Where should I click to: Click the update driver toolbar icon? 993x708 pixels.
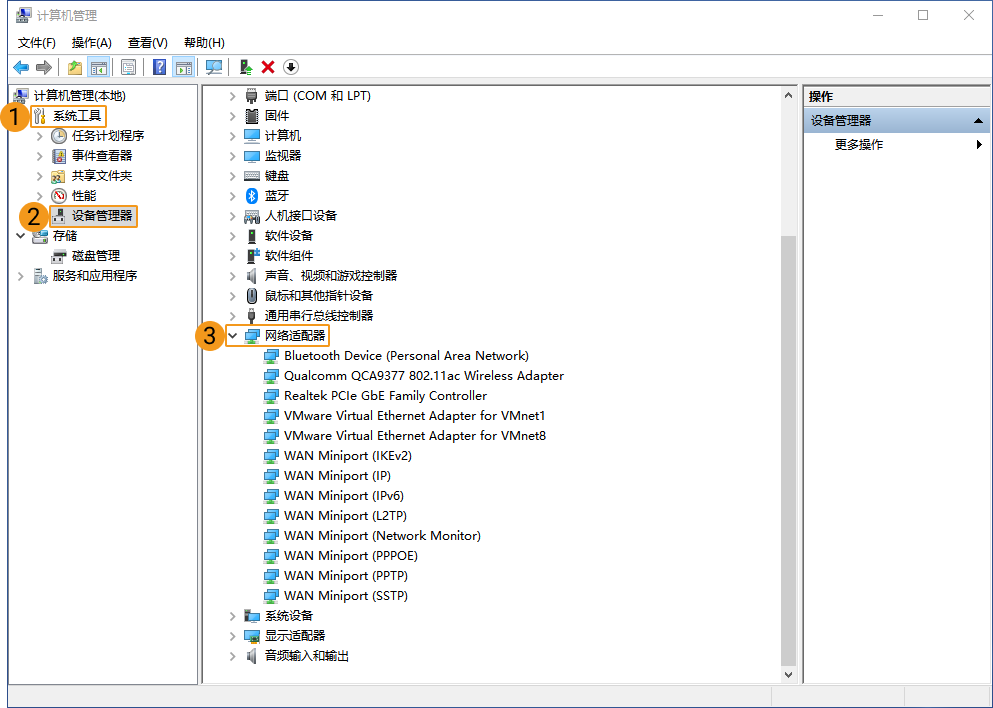[x=245, y=67]
